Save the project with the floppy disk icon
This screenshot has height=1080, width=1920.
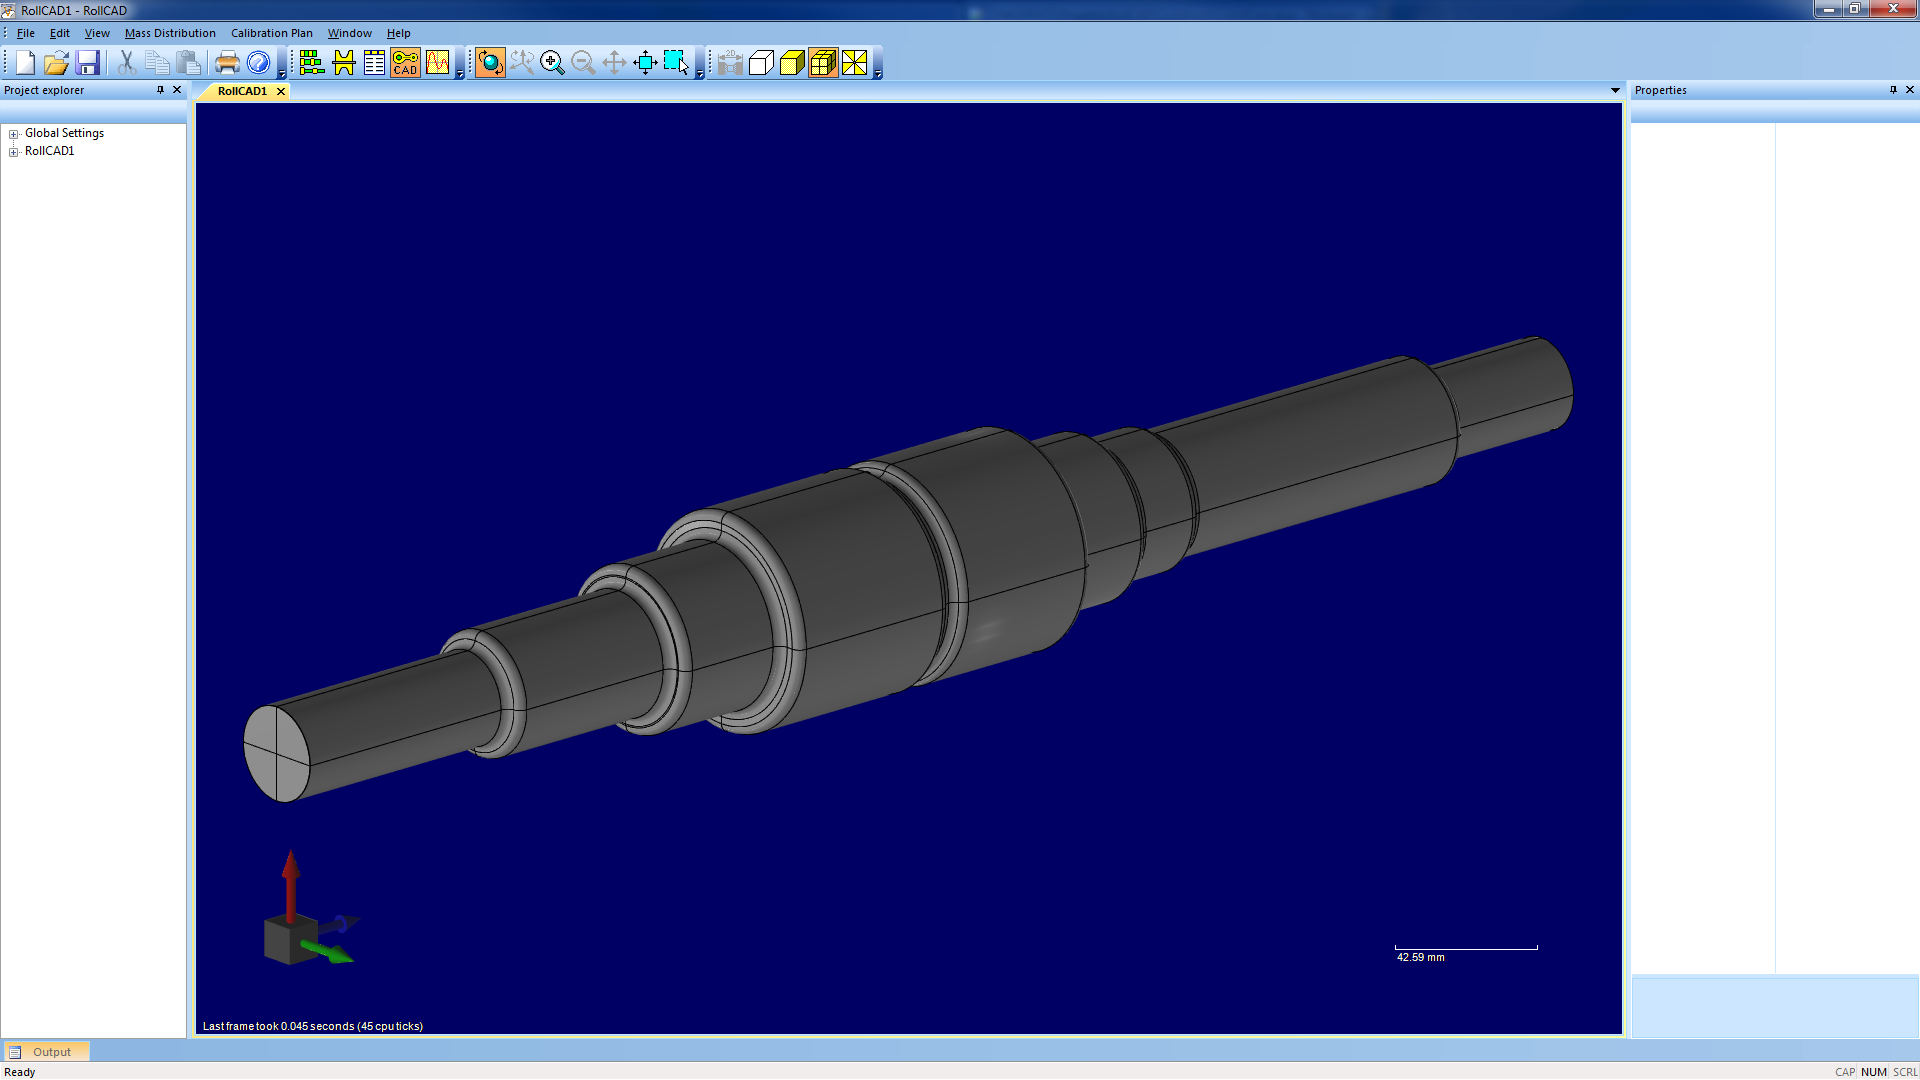[x=87, y=63]
